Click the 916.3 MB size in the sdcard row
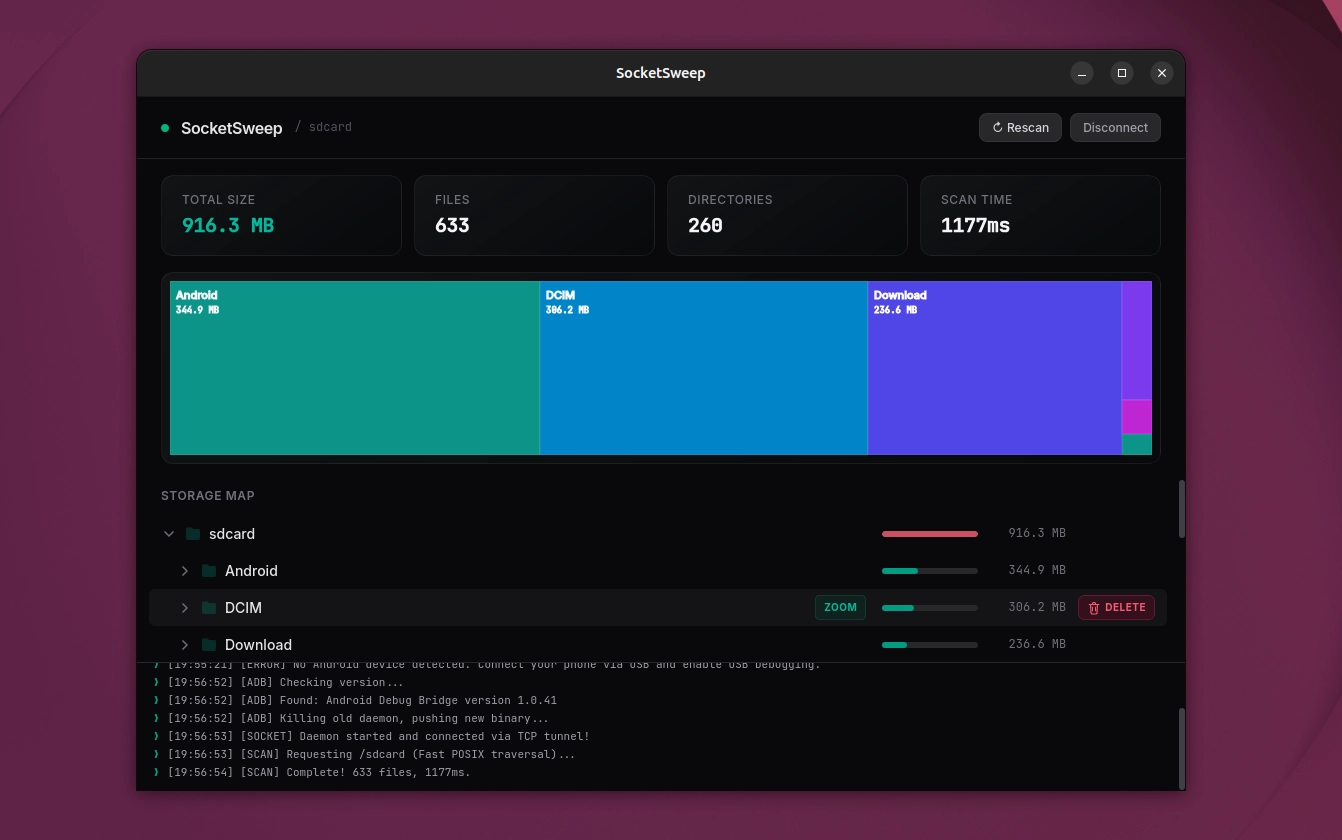This screenshot has width=1342, height=840. point(1037,534)
